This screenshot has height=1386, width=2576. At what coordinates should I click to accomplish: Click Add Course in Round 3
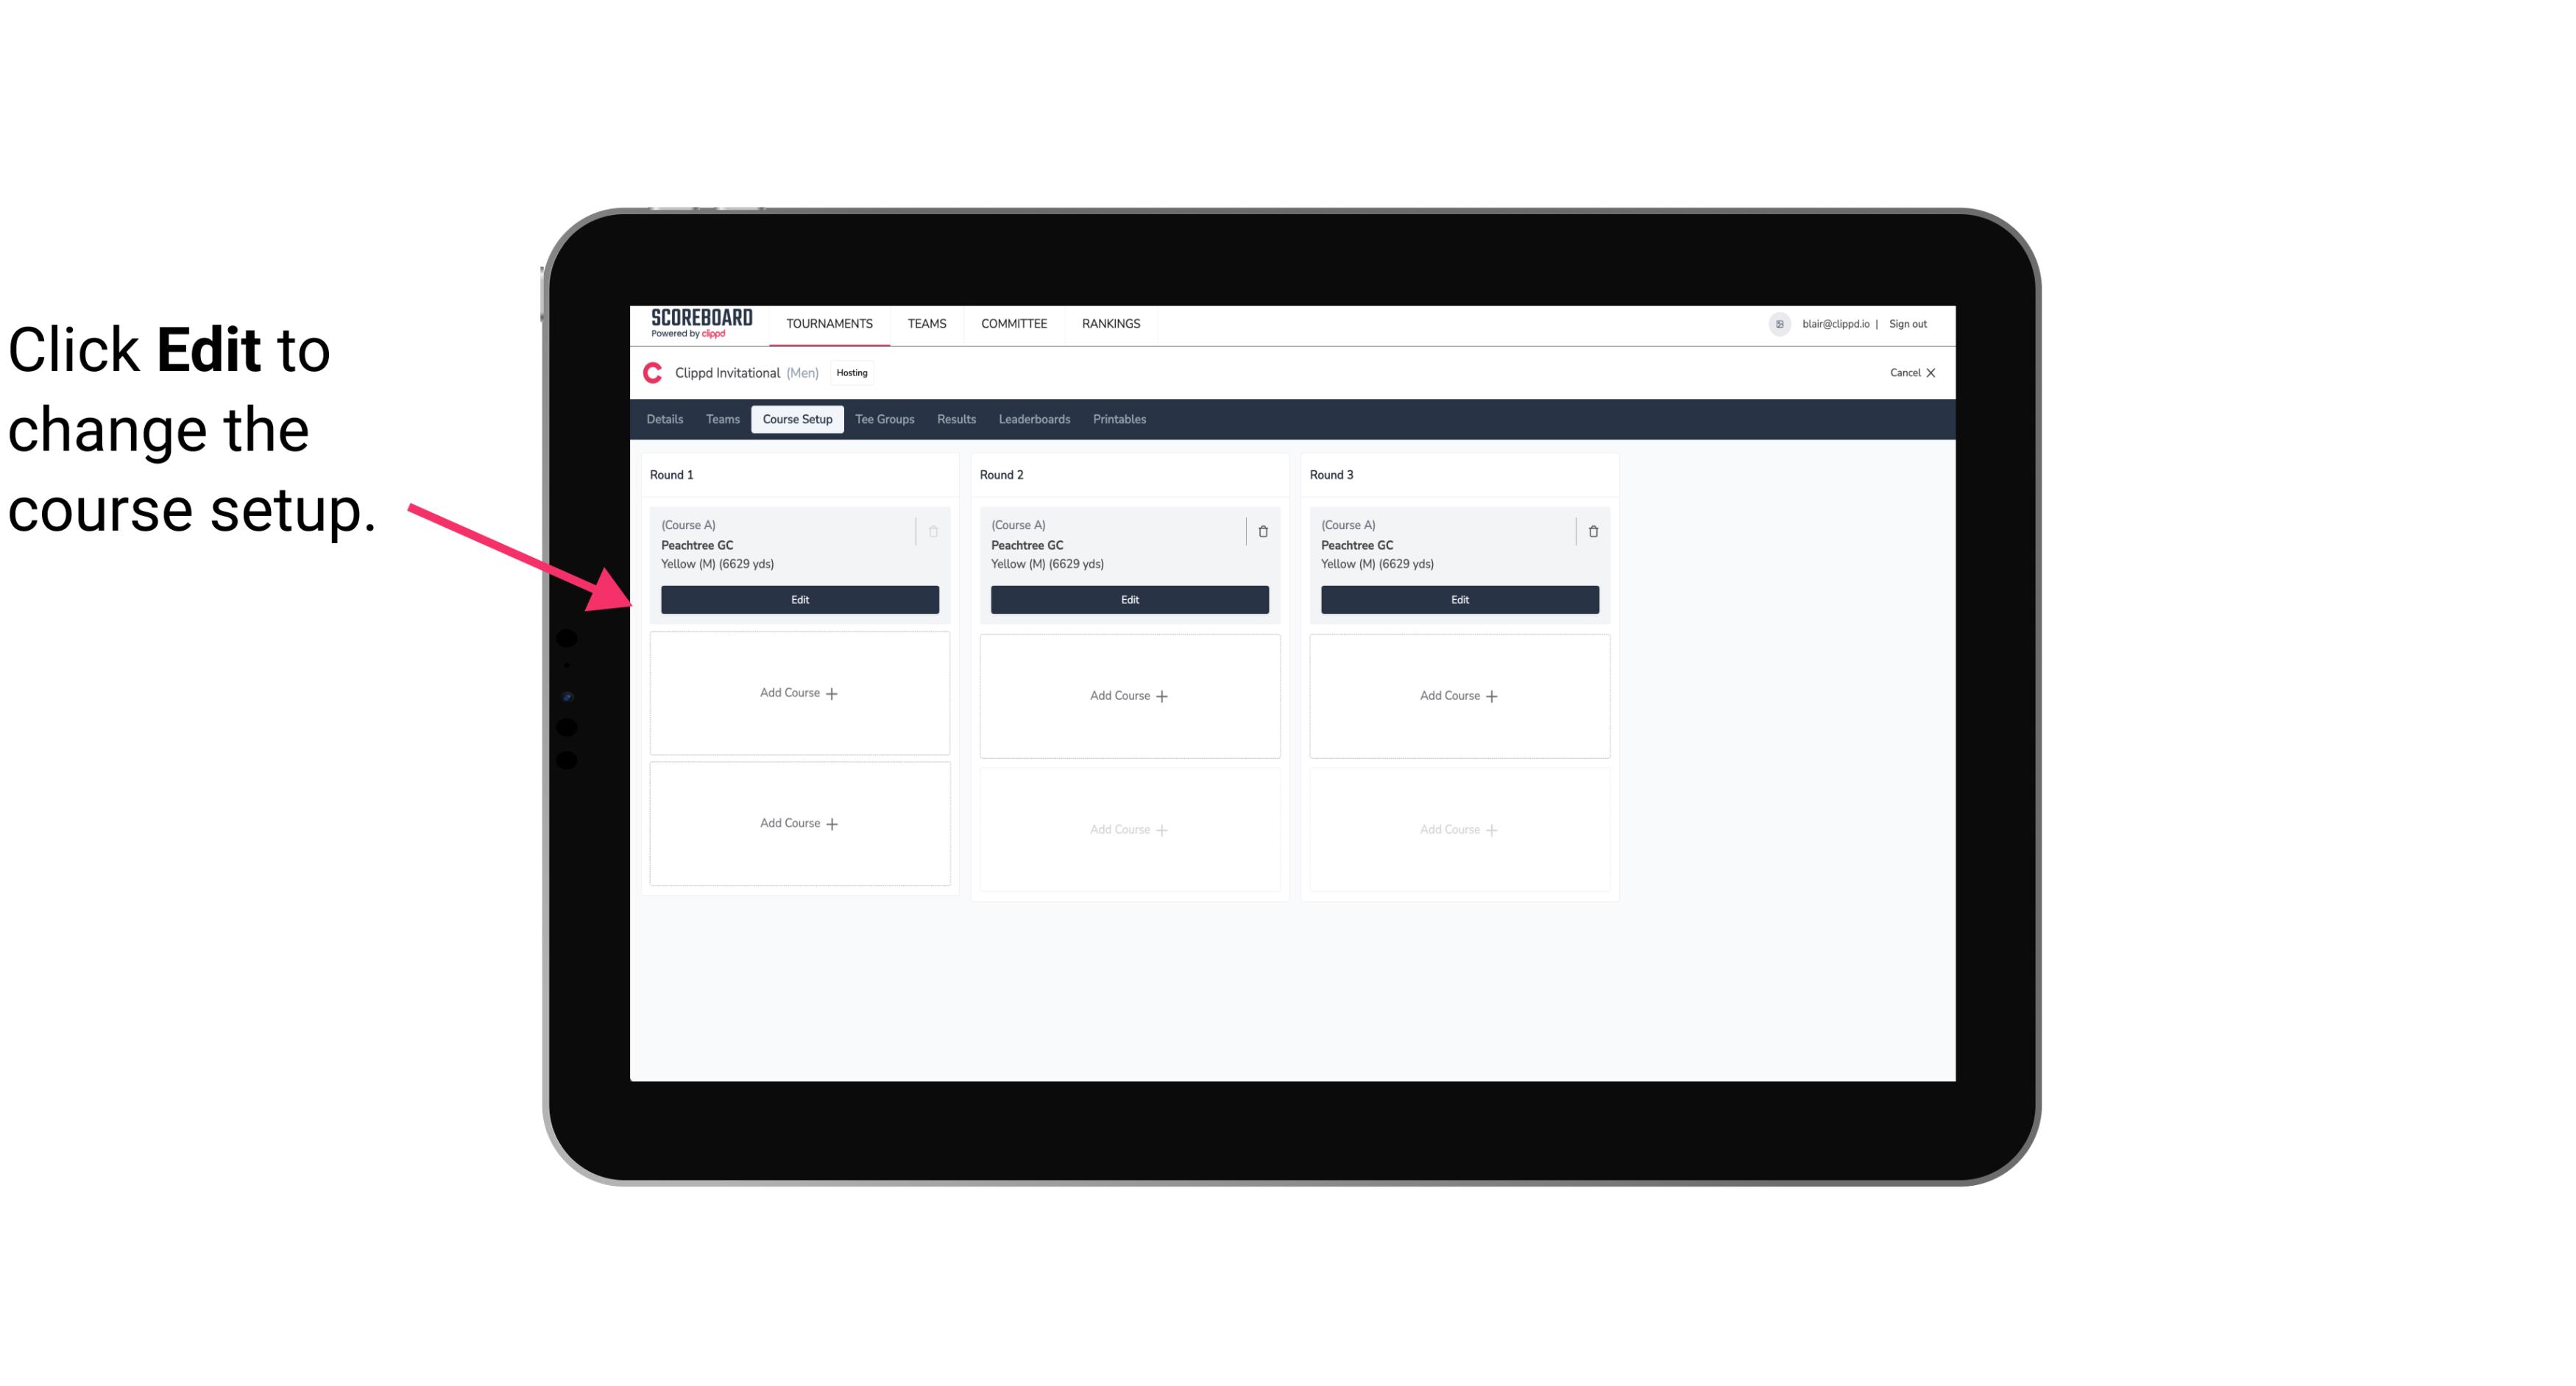(1460, 695)
